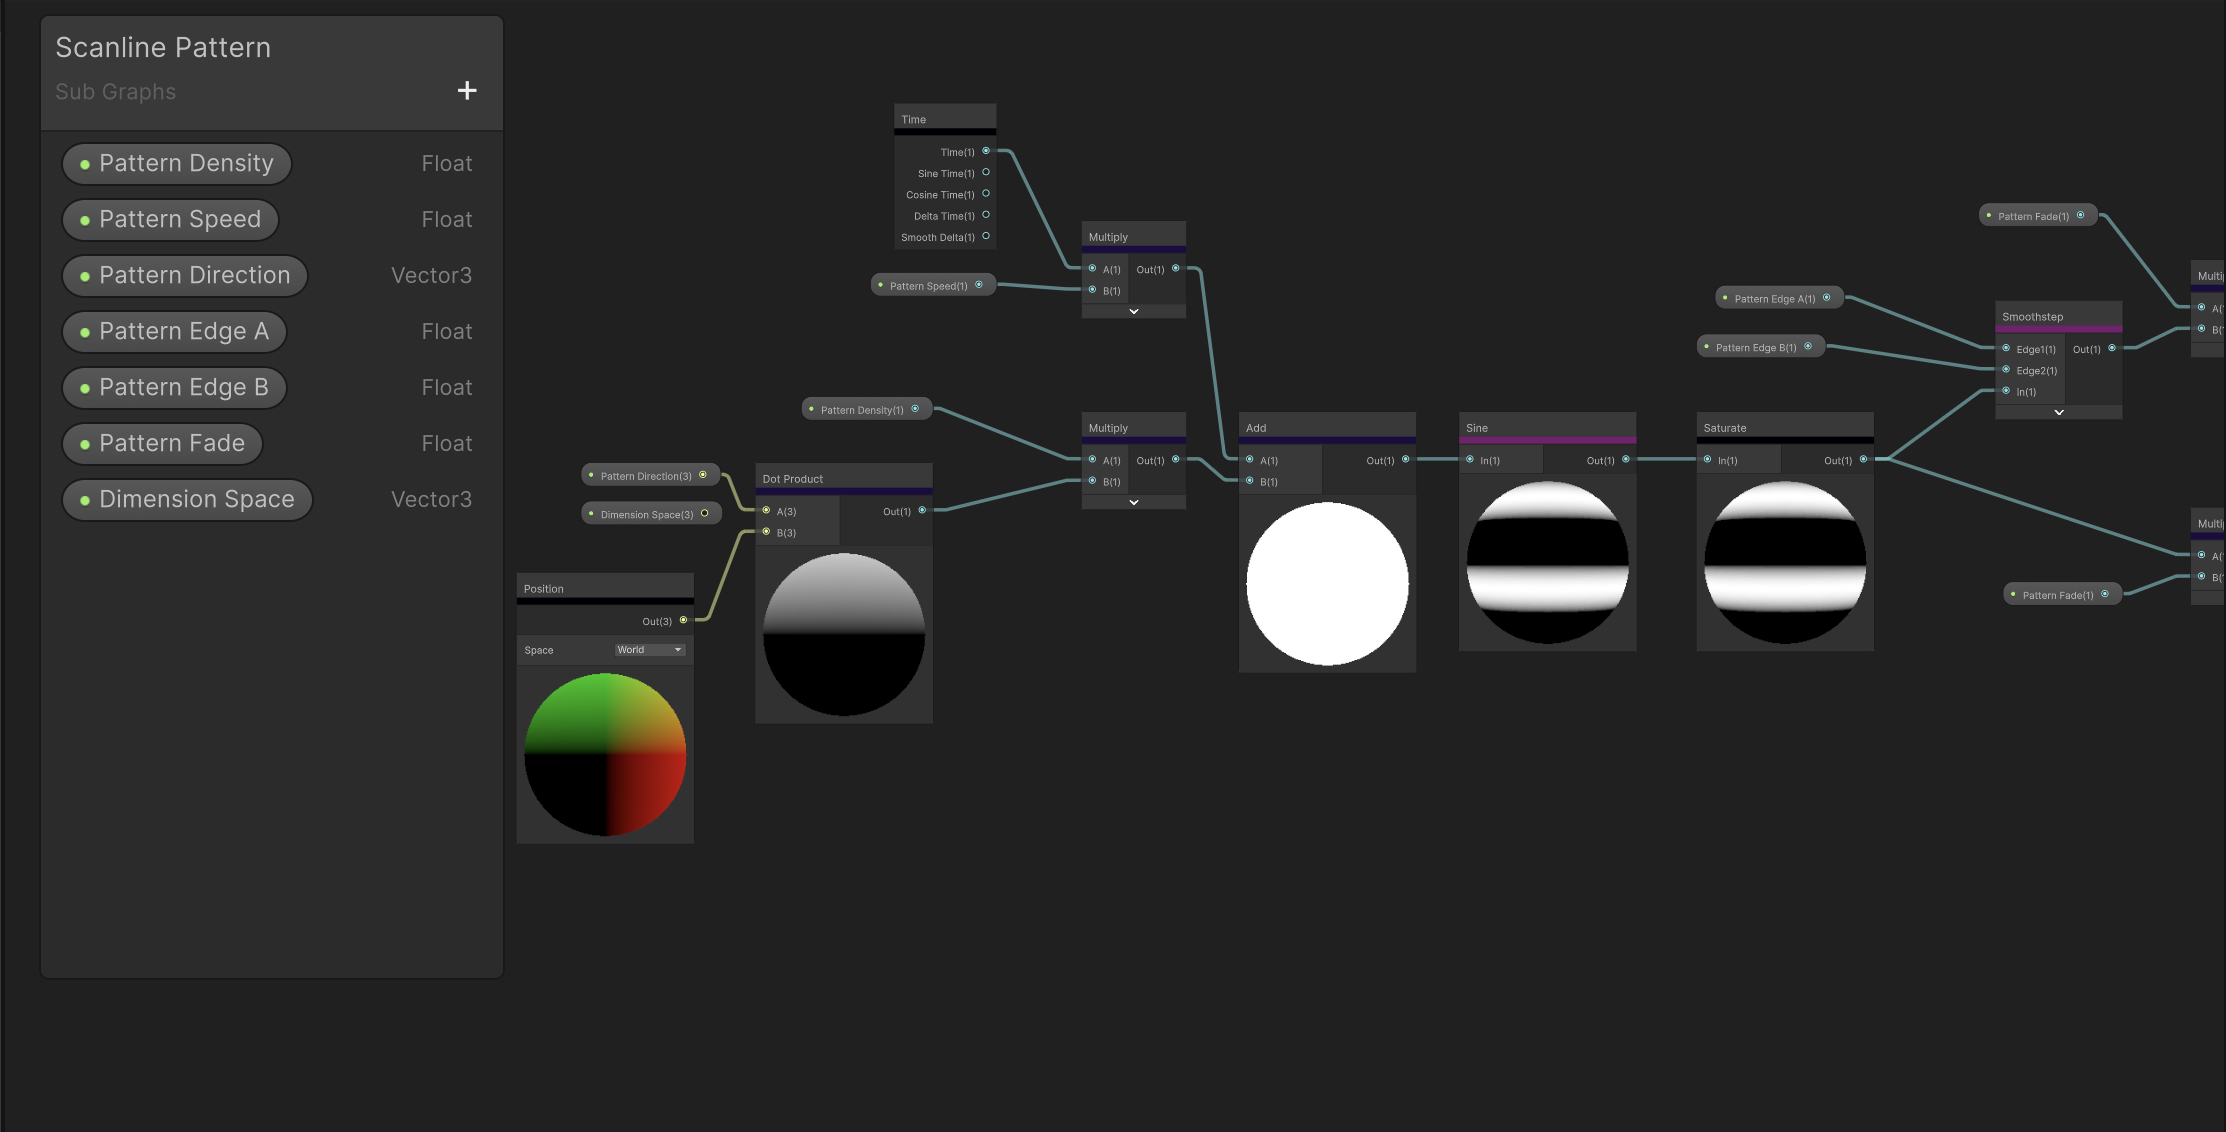The width and height of the screenshot is (2226, 1132).
Task: Click plus to add a new blackboard property
Action: 466,90
